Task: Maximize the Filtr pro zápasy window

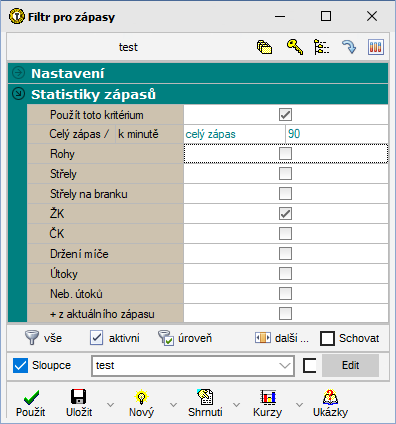Action: [326, 16]
